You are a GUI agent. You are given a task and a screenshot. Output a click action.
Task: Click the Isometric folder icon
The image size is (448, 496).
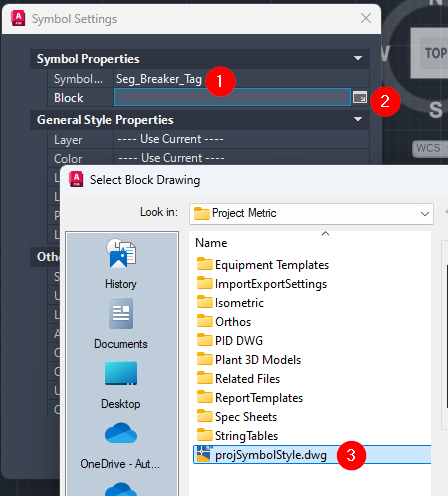(205, 302)
